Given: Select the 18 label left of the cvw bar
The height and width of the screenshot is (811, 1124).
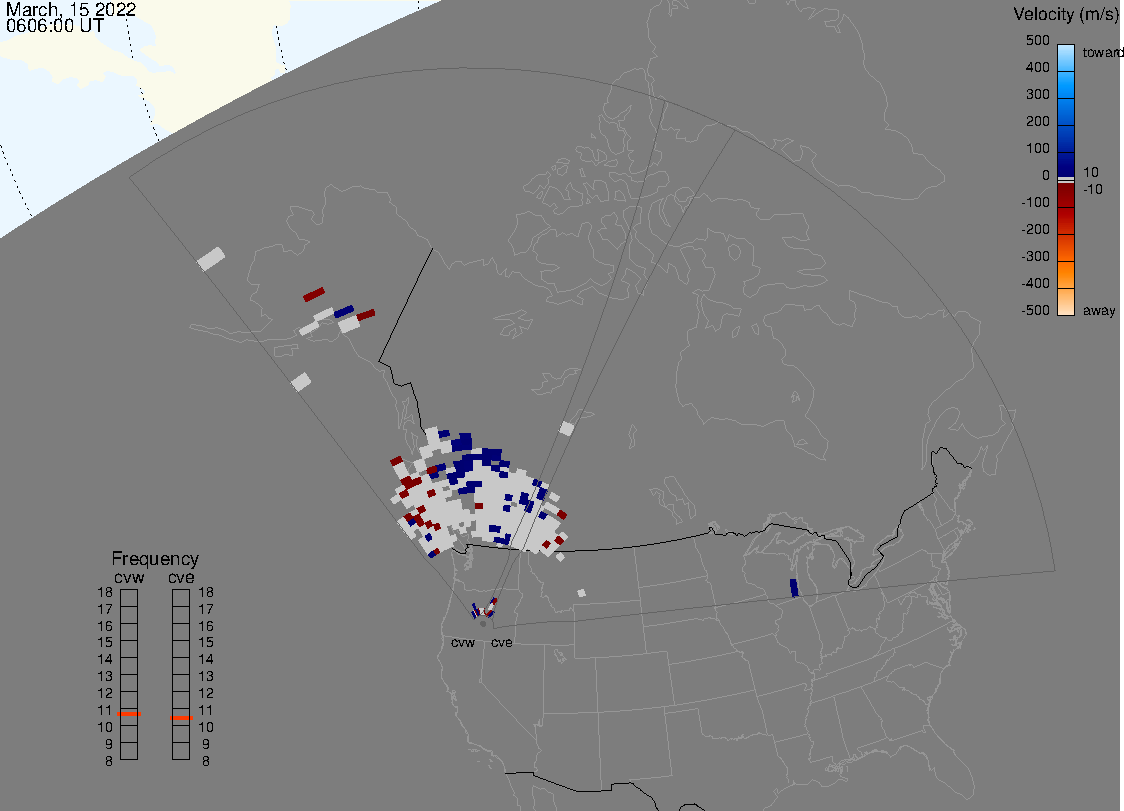Looking at the screenshot, I should click(105, 592).
